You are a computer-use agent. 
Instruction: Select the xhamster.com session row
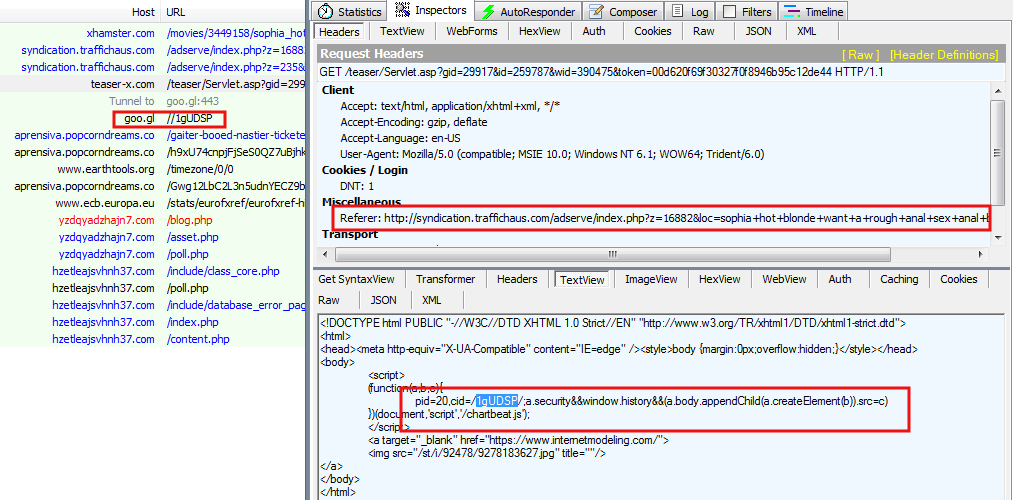(x=152, y=33)
